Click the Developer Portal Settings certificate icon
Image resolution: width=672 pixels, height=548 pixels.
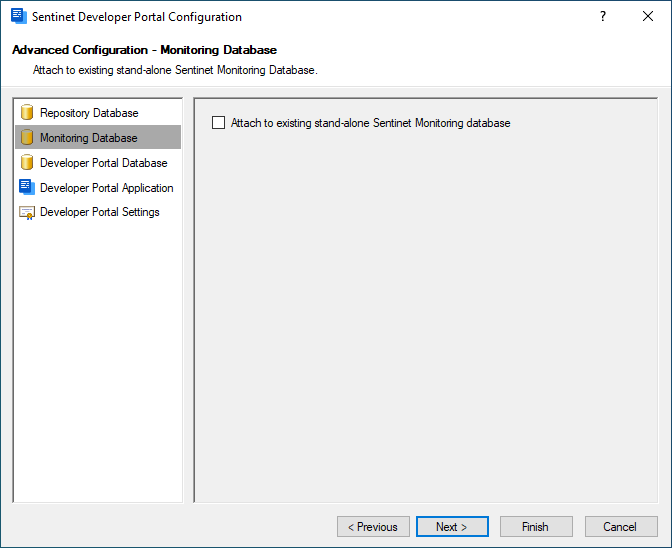pyautogui.click(x=27, y=213)
